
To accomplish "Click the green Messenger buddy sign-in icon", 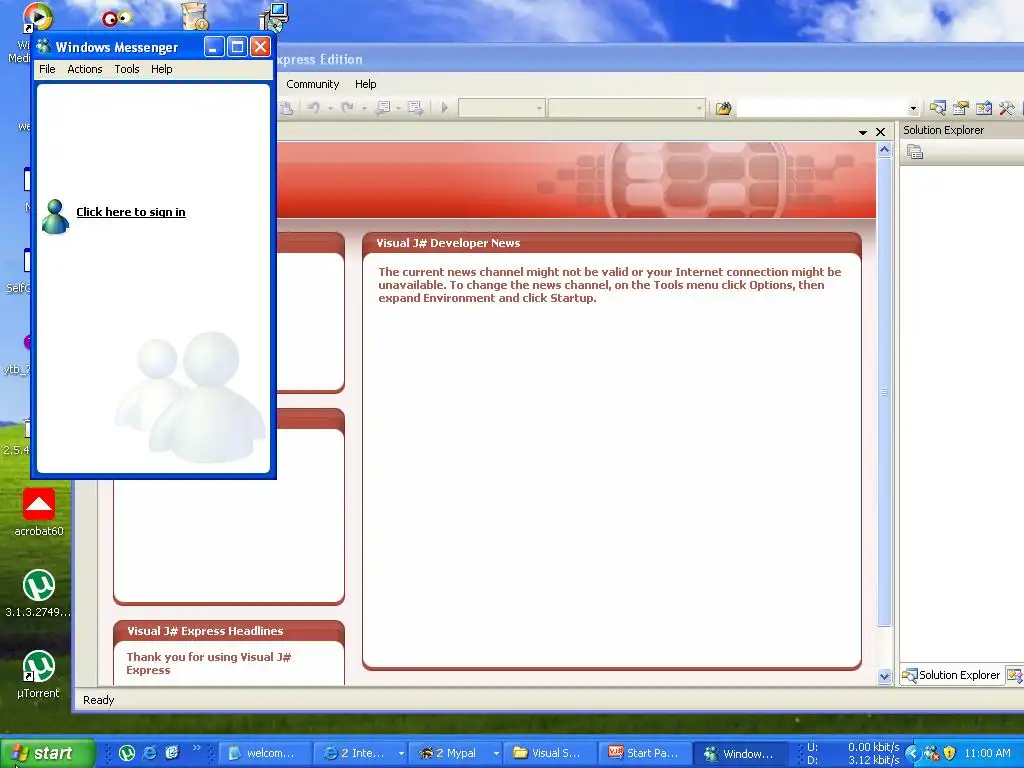I will (55, 216).
